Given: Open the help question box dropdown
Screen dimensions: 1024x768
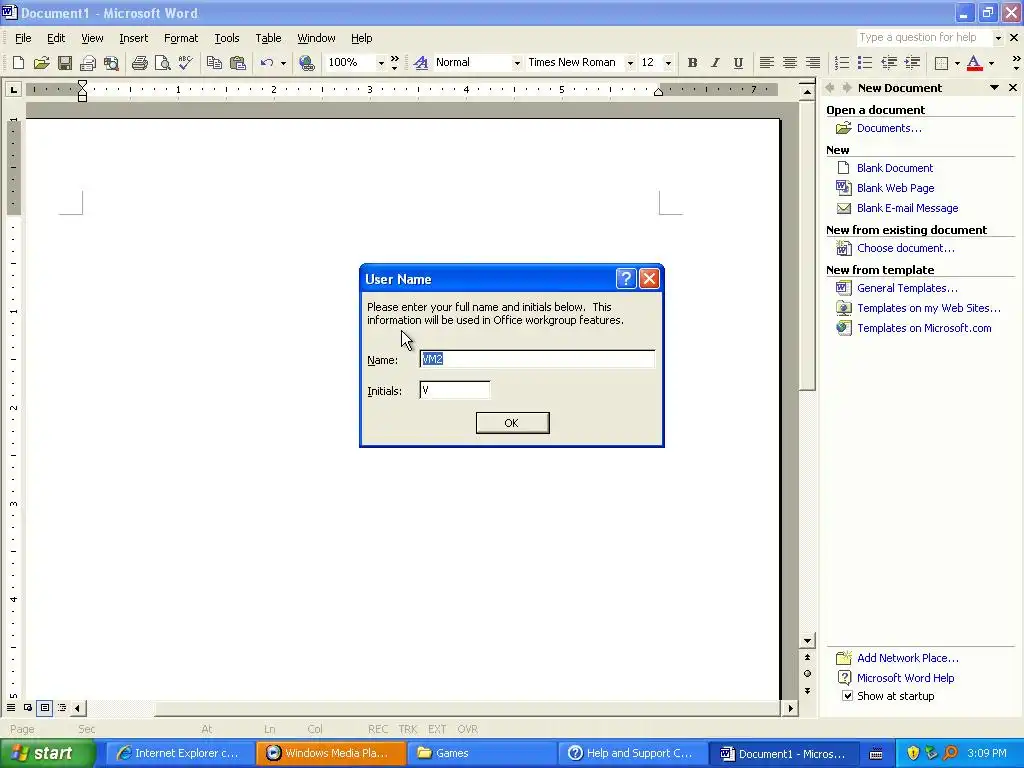Looking at the screenshot, I should pos(998,38).
